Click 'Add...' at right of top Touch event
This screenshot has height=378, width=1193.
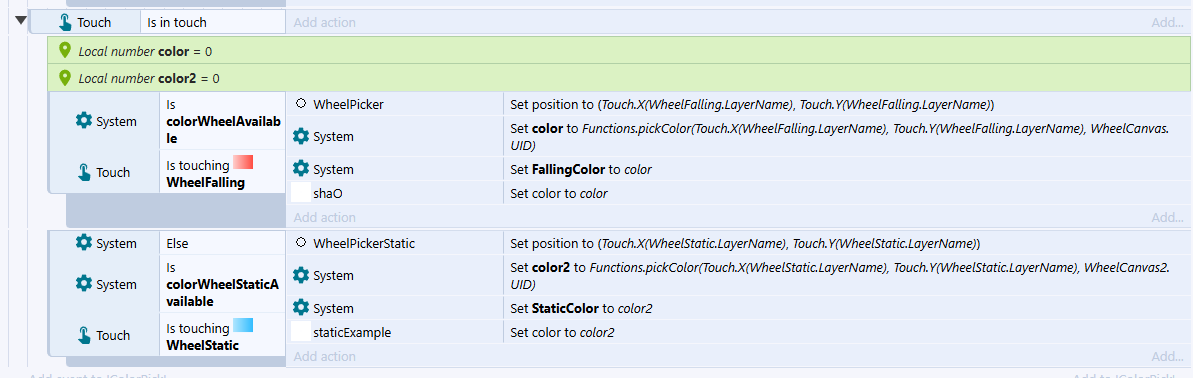pyautogui.click(x=1167, y=23)
